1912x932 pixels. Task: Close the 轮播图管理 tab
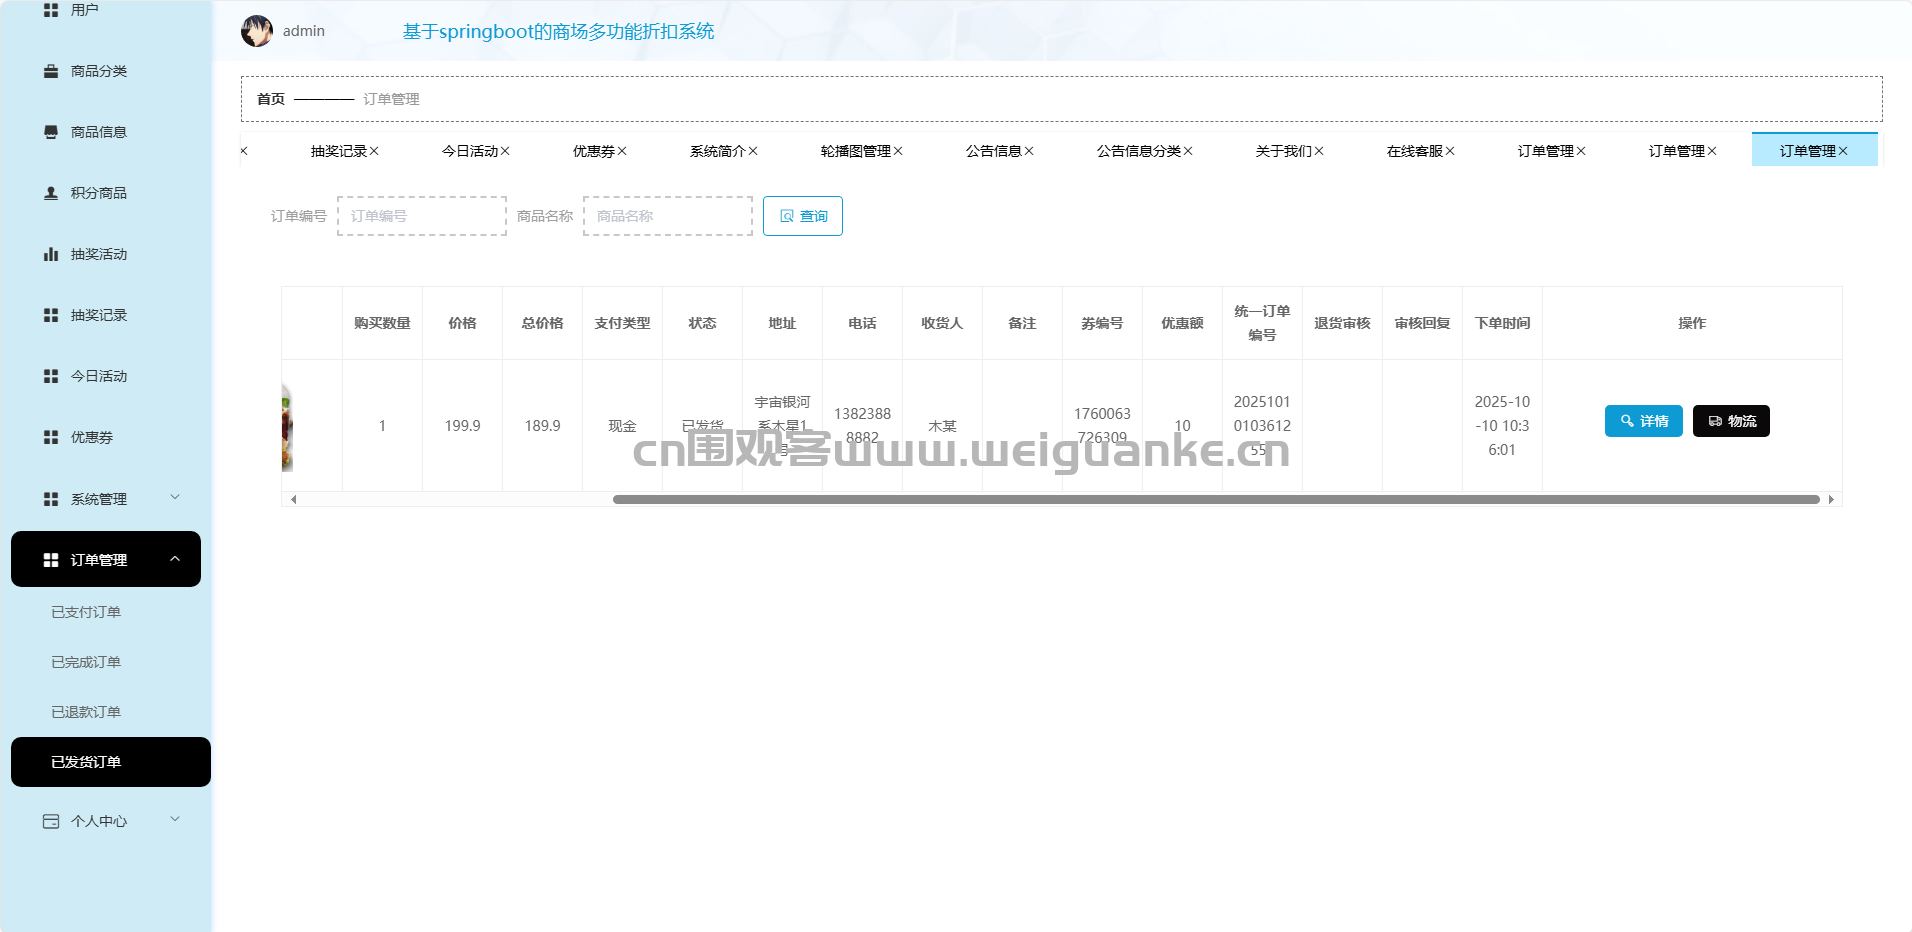pyautogui.click(x=898, y=151)
